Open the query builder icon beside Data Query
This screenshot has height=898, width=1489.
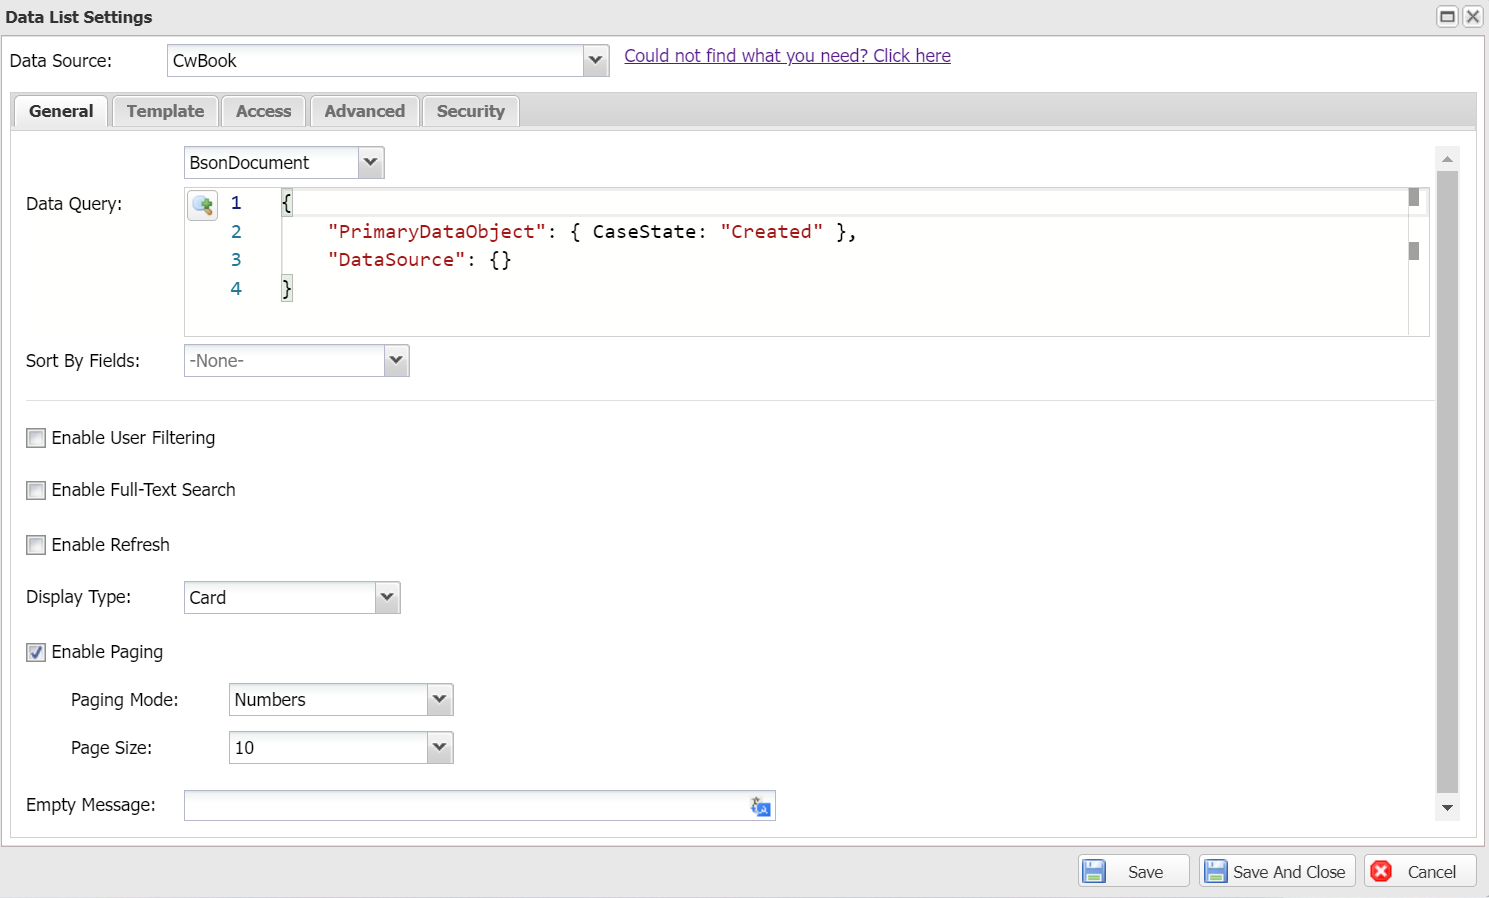tap(203, 205)
